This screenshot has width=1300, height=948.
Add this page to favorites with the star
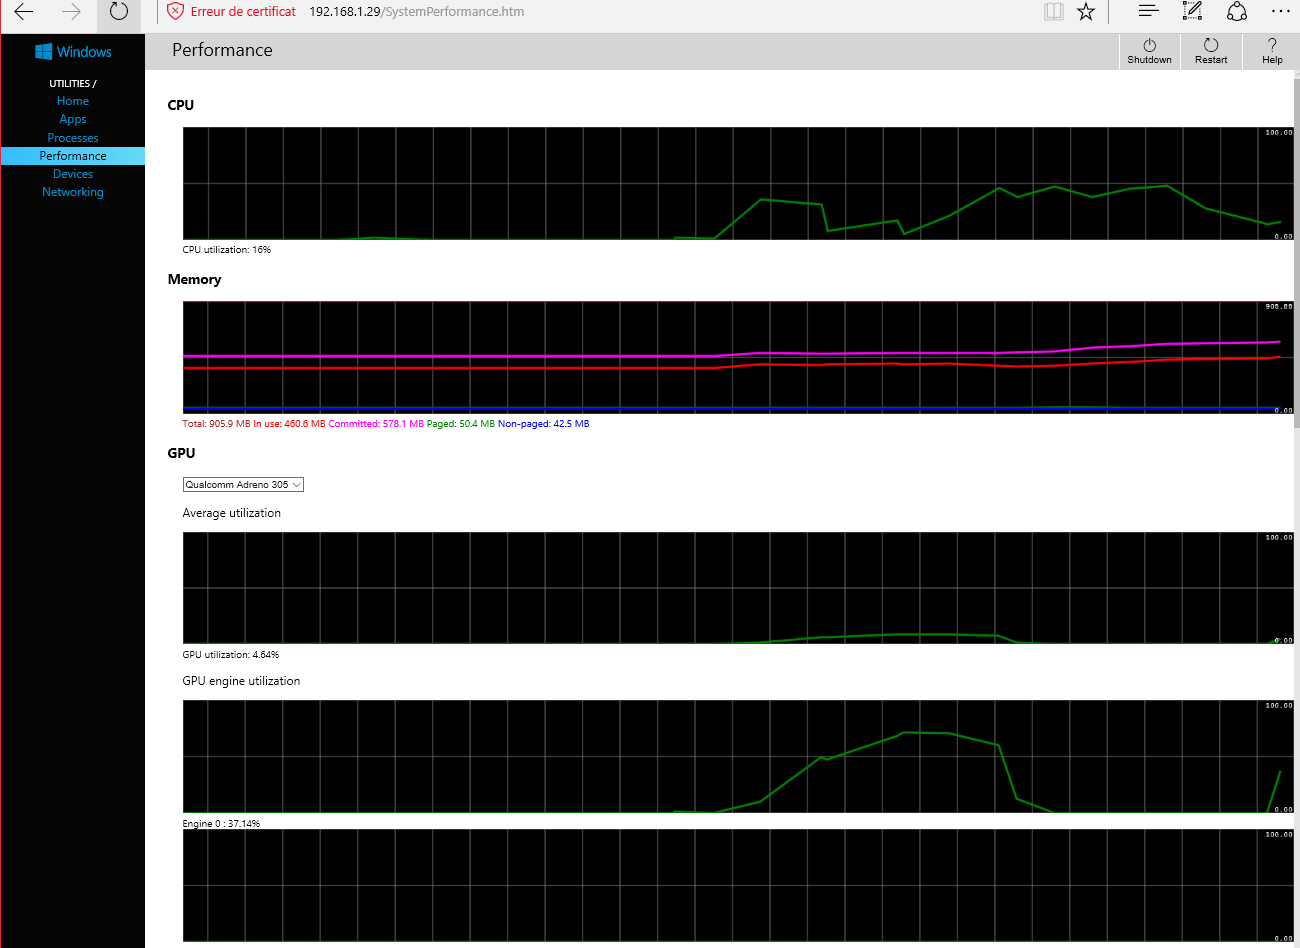[x=1086, y=12]
